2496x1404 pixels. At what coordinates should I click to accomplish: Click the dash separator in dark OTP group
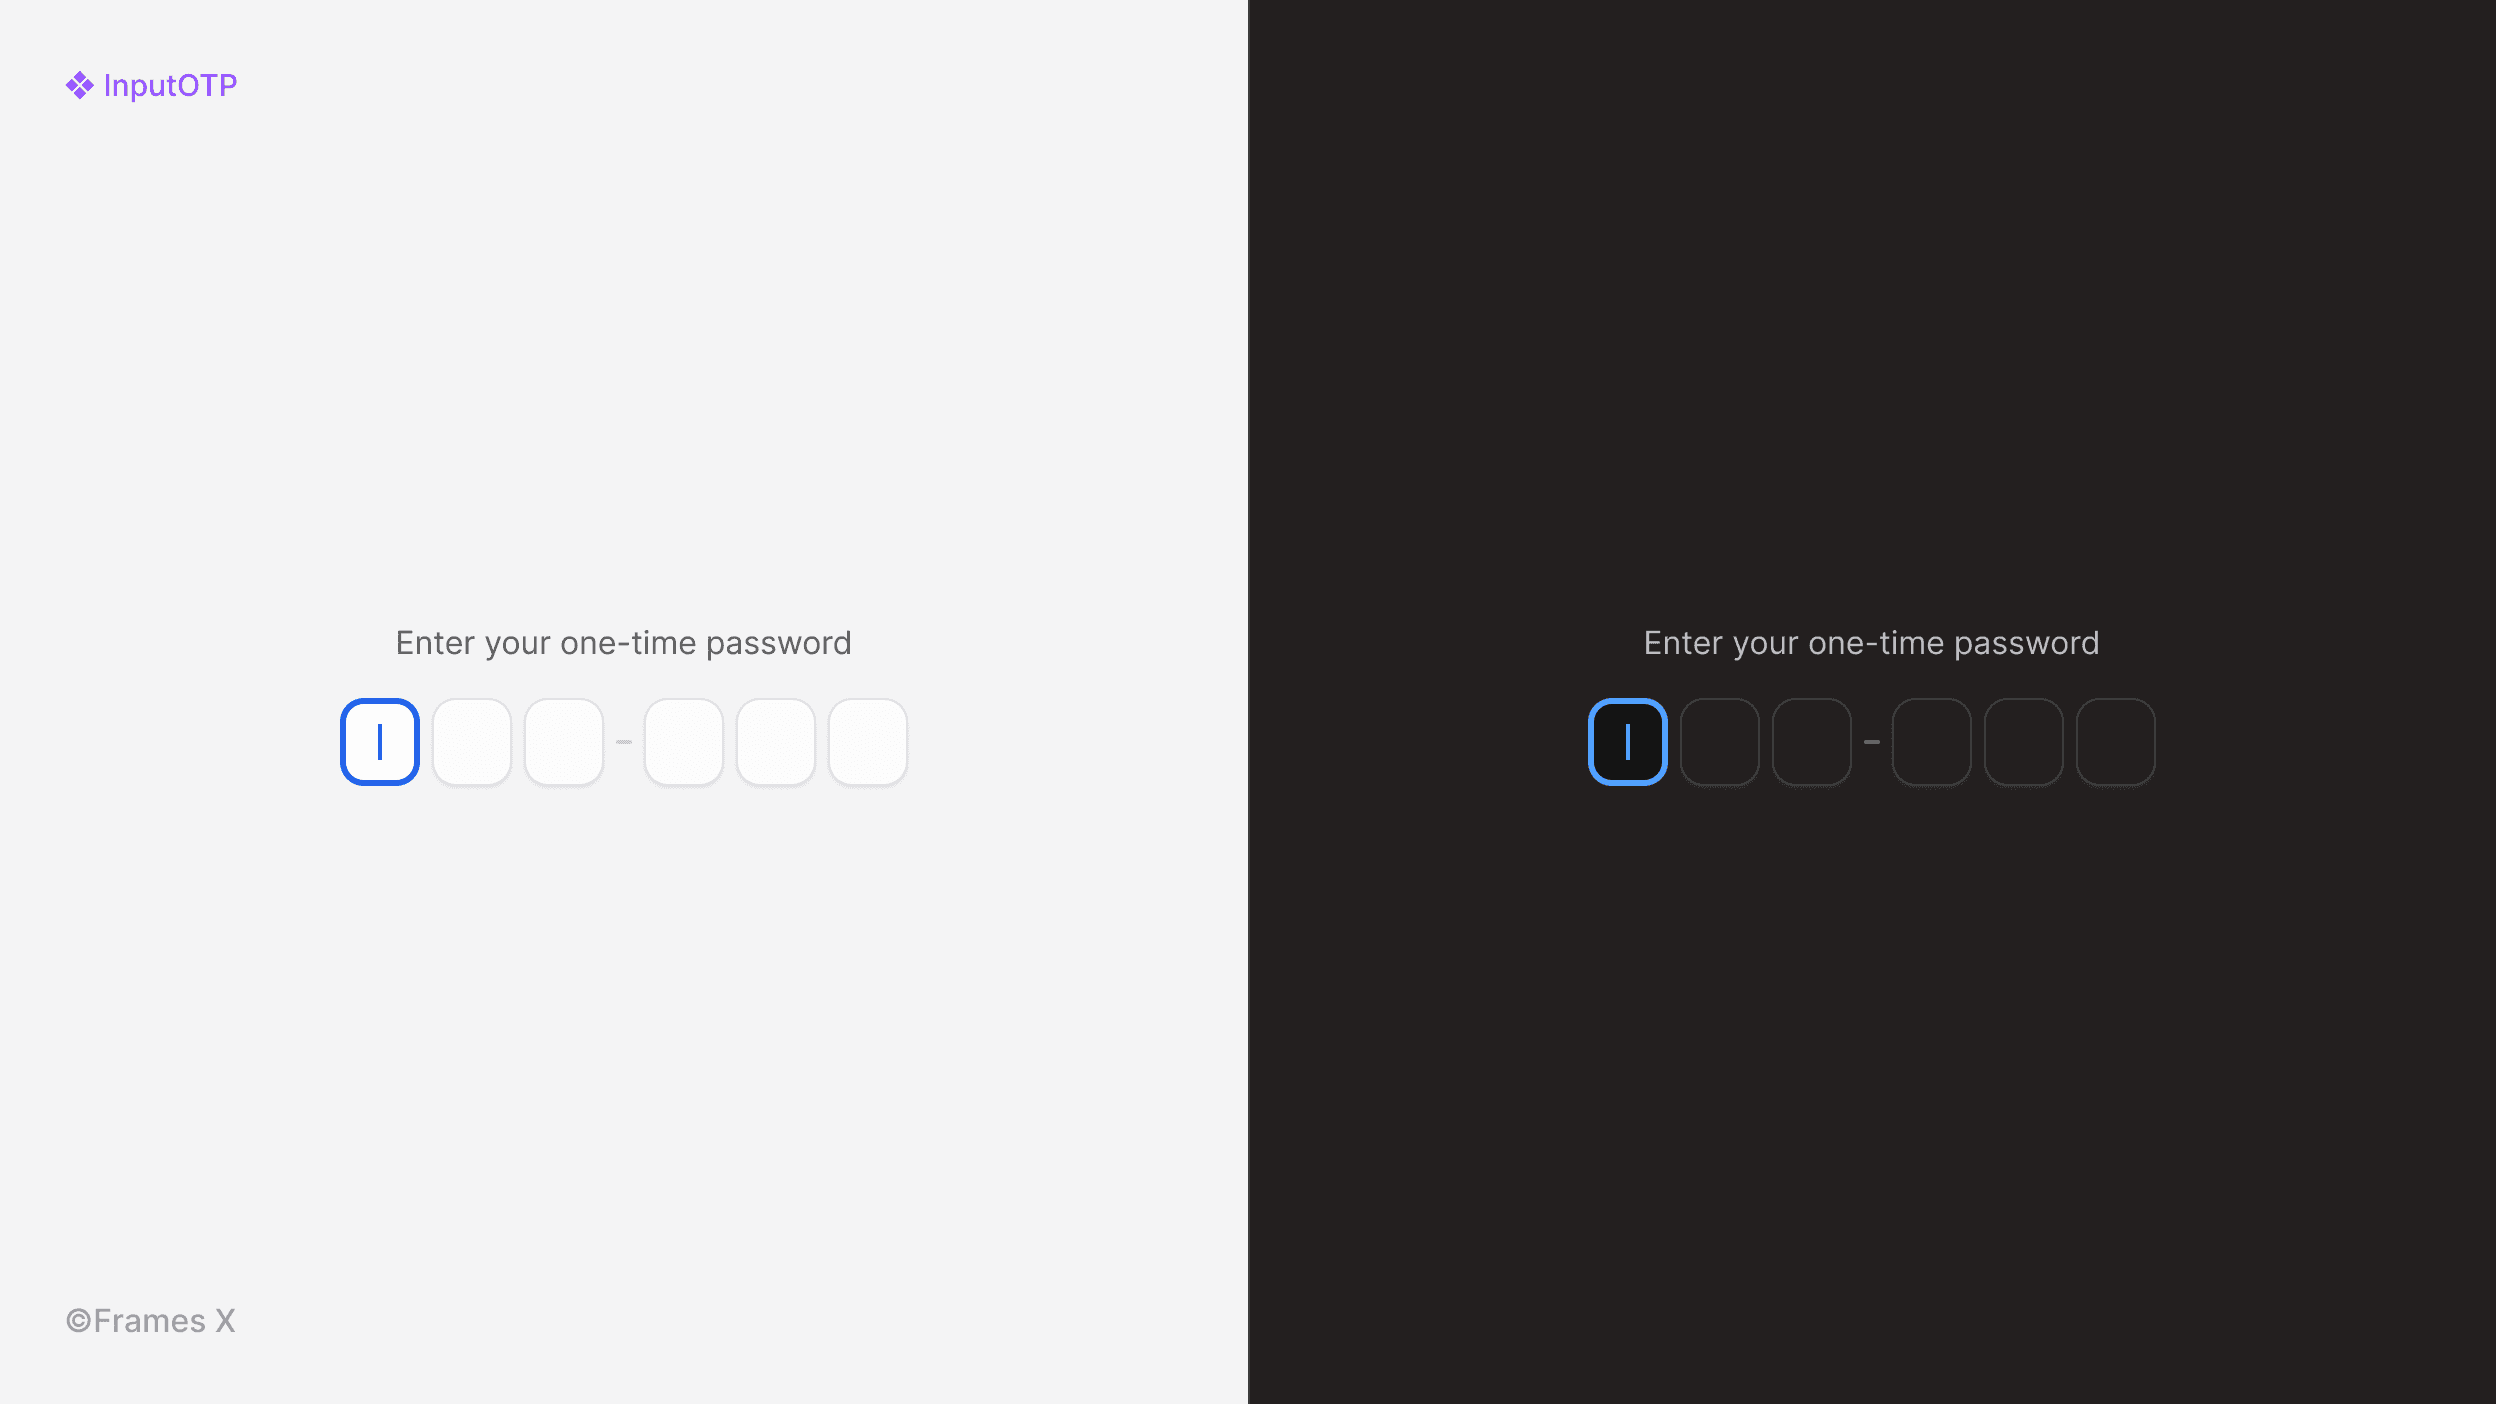tap(1872, 742)
